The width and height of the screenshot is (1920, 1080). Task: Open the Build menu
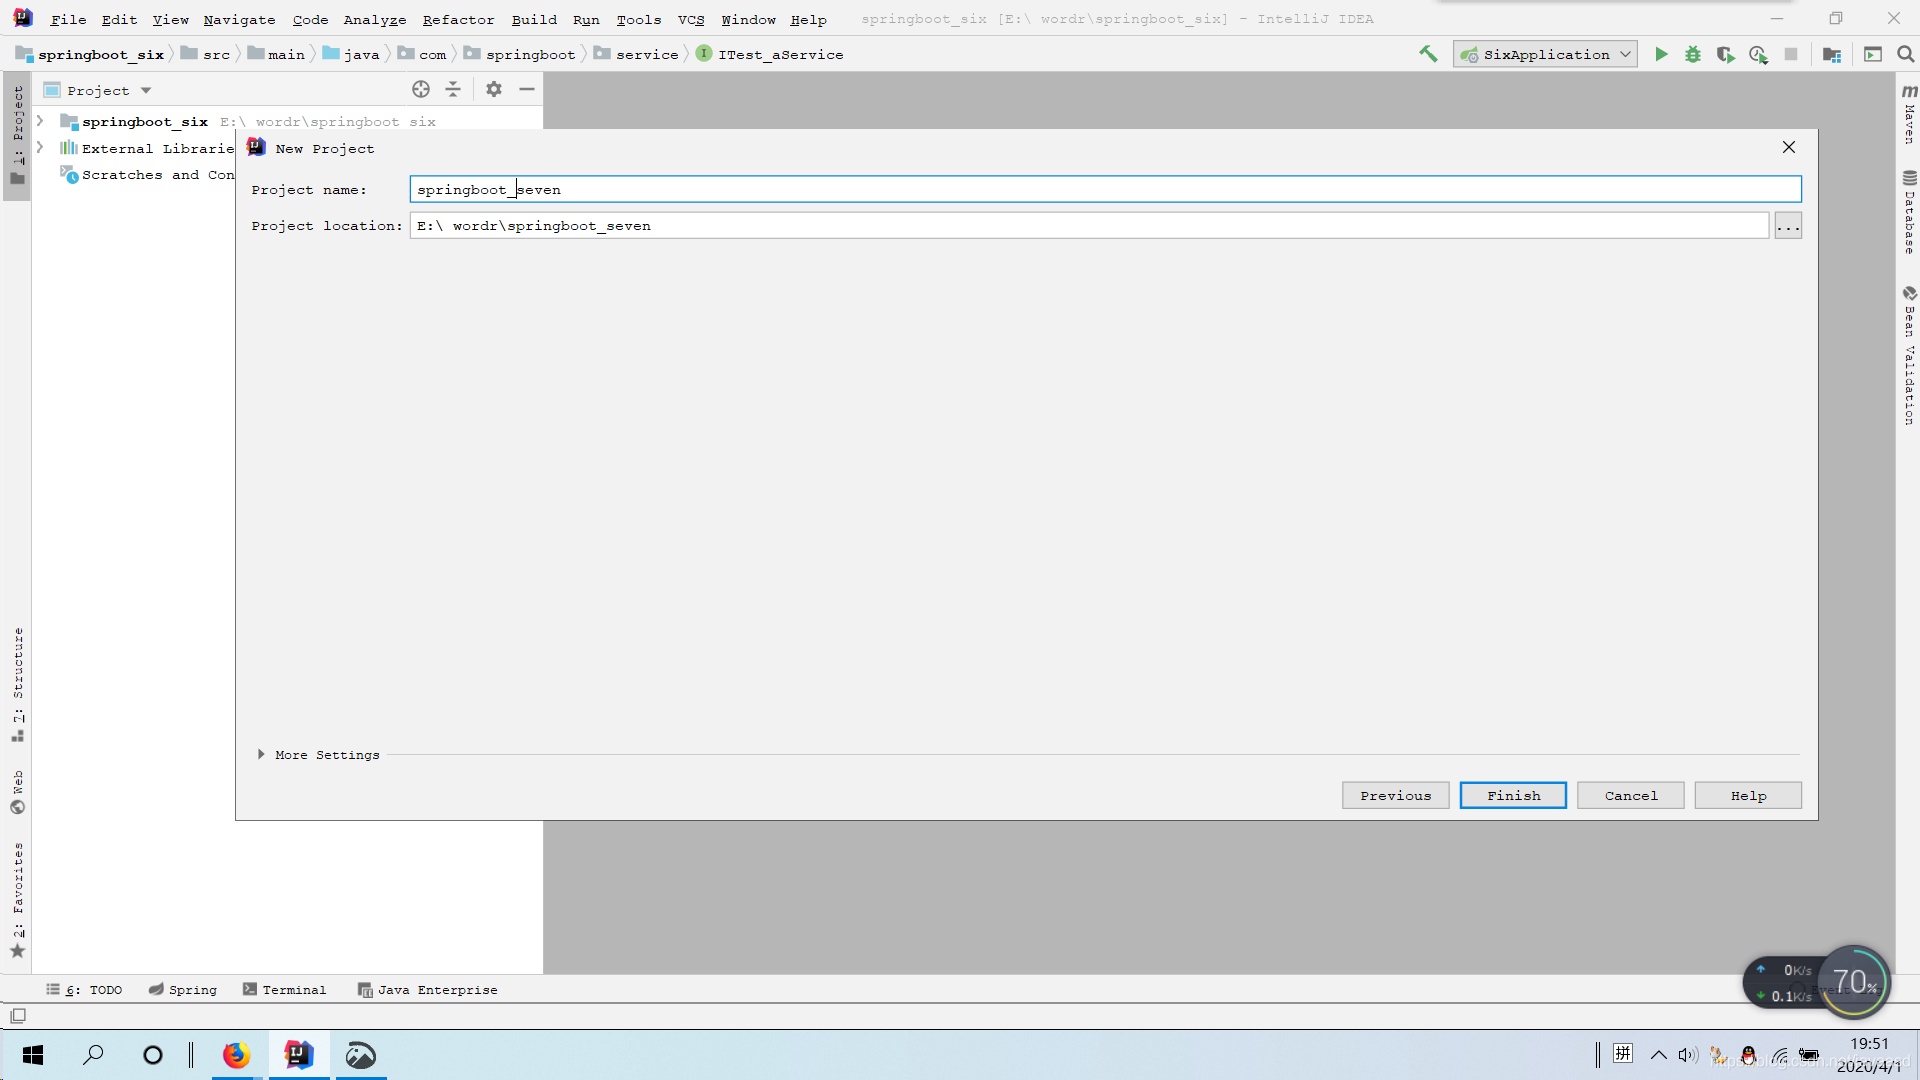534,19
